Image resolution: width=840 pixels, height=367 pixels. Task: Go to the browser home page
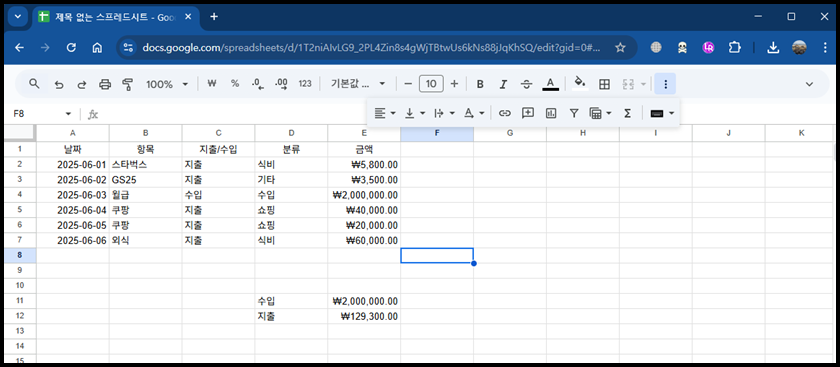pyautogui.click(x=97, y=48)
